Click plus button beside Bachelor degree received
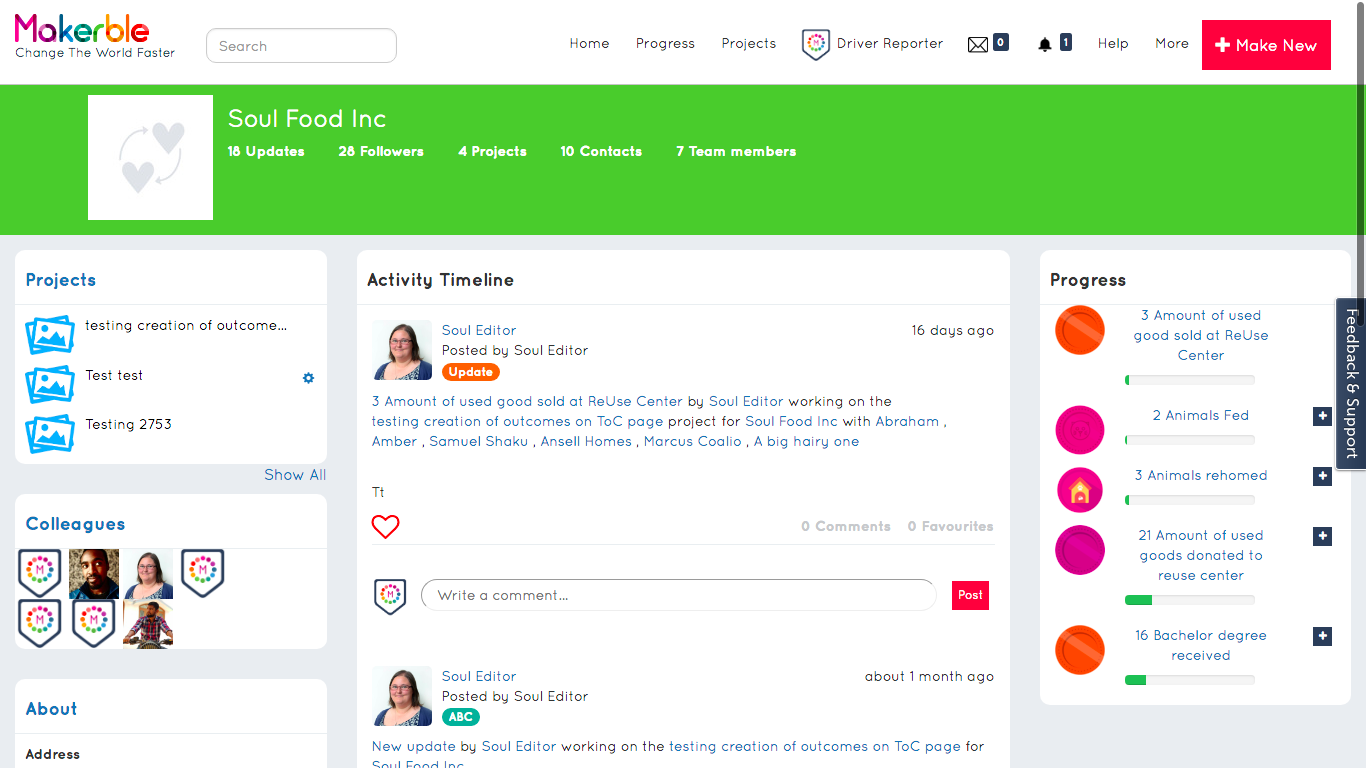 1322,636
